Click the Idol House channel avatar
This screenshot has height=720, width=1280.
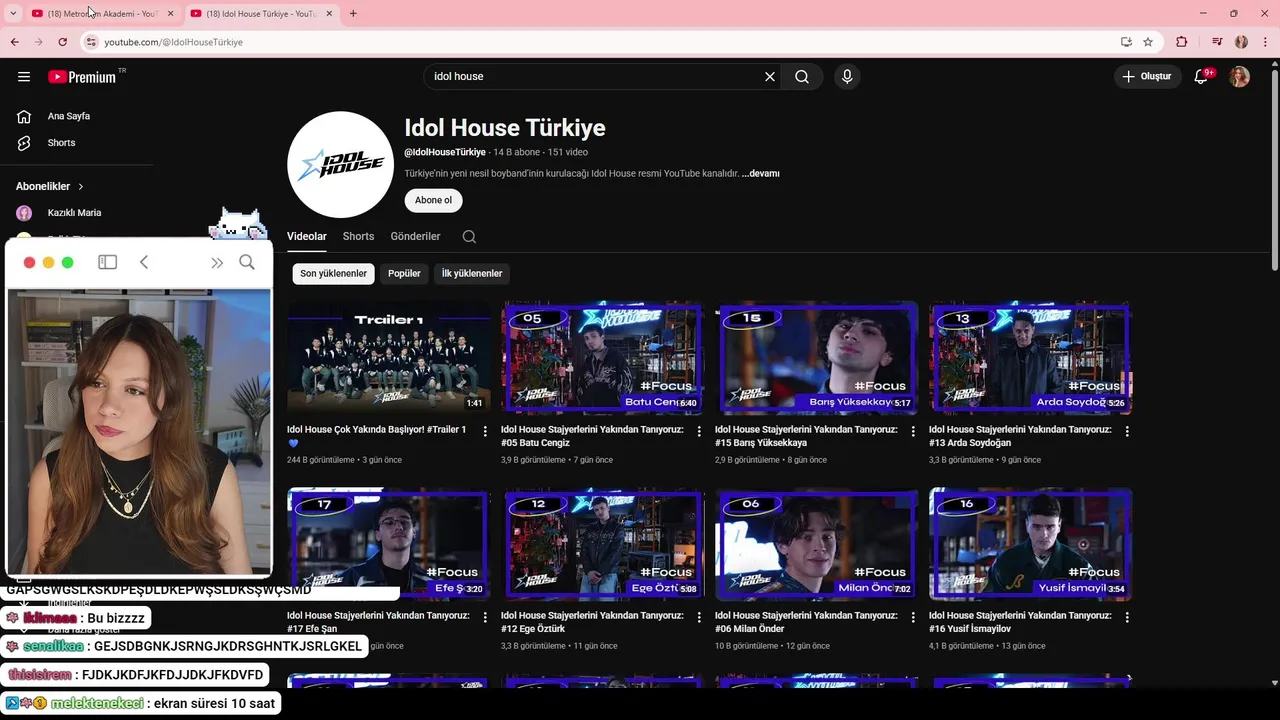(340, 165)
